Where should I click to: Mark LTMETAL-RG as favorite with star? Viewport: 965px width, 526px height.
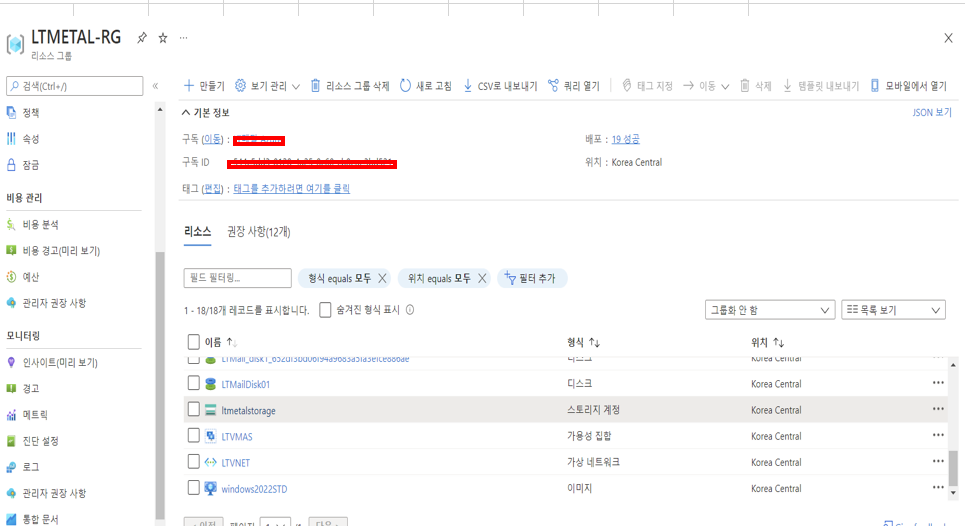pos(162,38)
